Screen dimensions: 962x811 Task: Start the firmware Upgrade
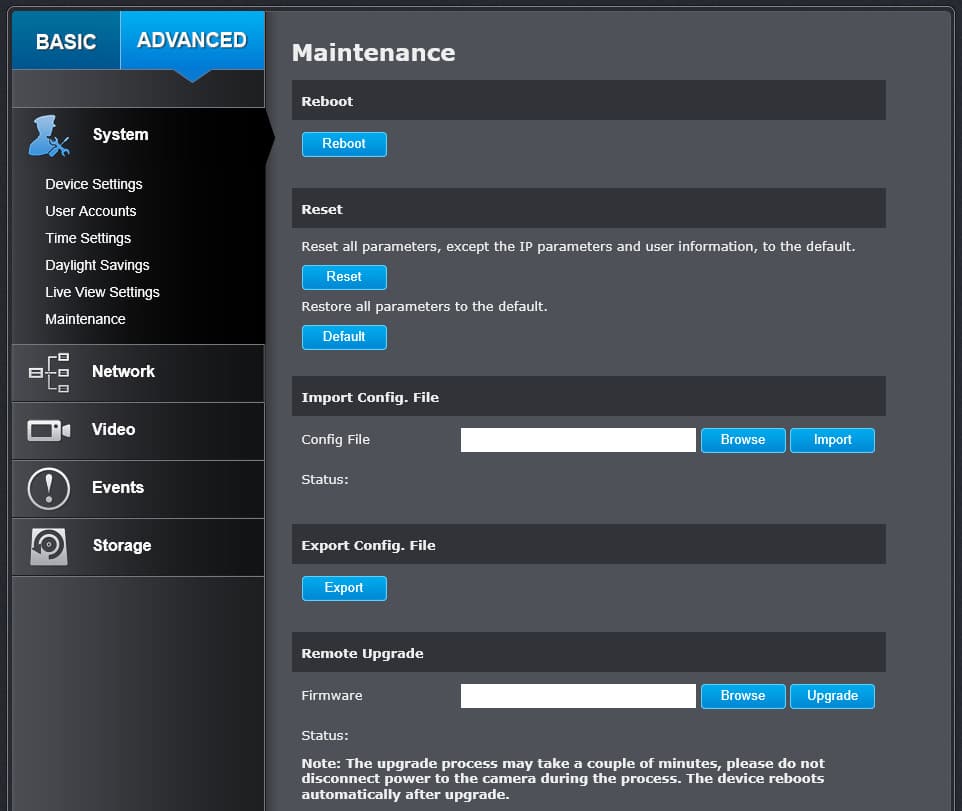832,696
